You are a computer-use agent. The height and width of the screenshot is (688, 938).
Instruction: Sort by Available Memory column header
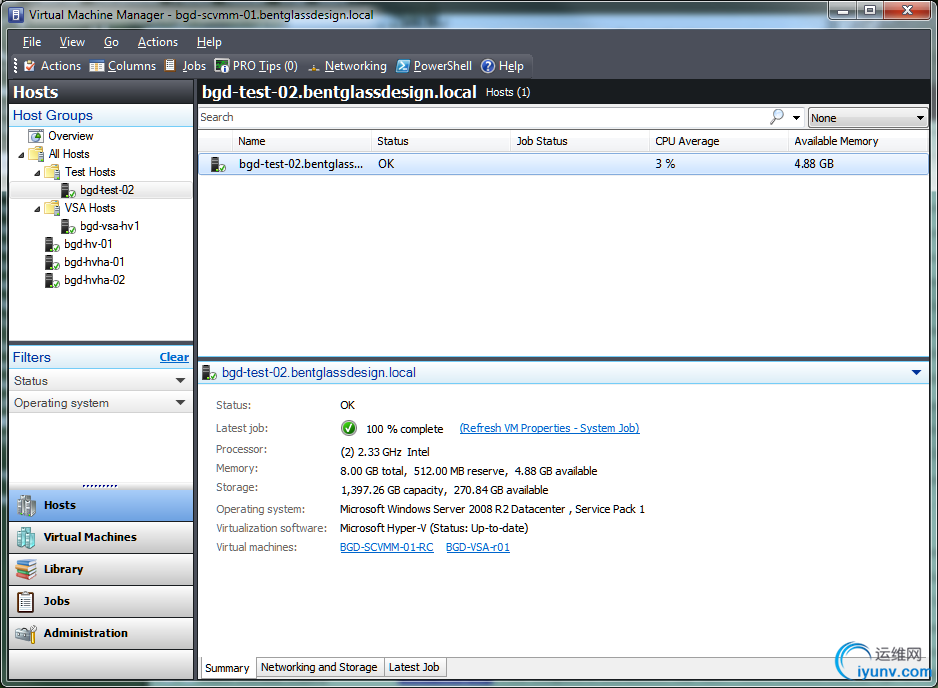[858, 141]
